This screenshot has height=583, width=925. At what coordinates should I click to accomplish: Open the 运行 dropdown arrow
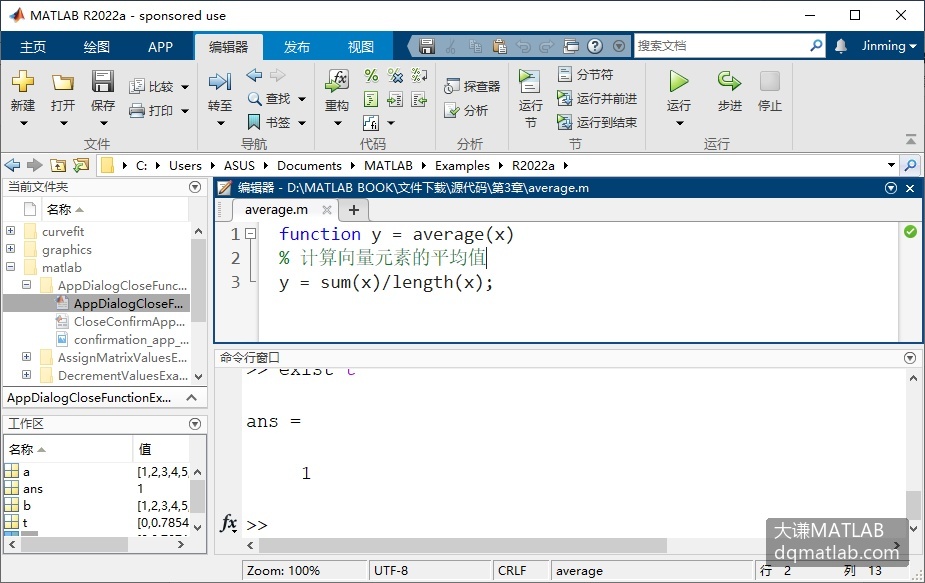click(680, 123)
